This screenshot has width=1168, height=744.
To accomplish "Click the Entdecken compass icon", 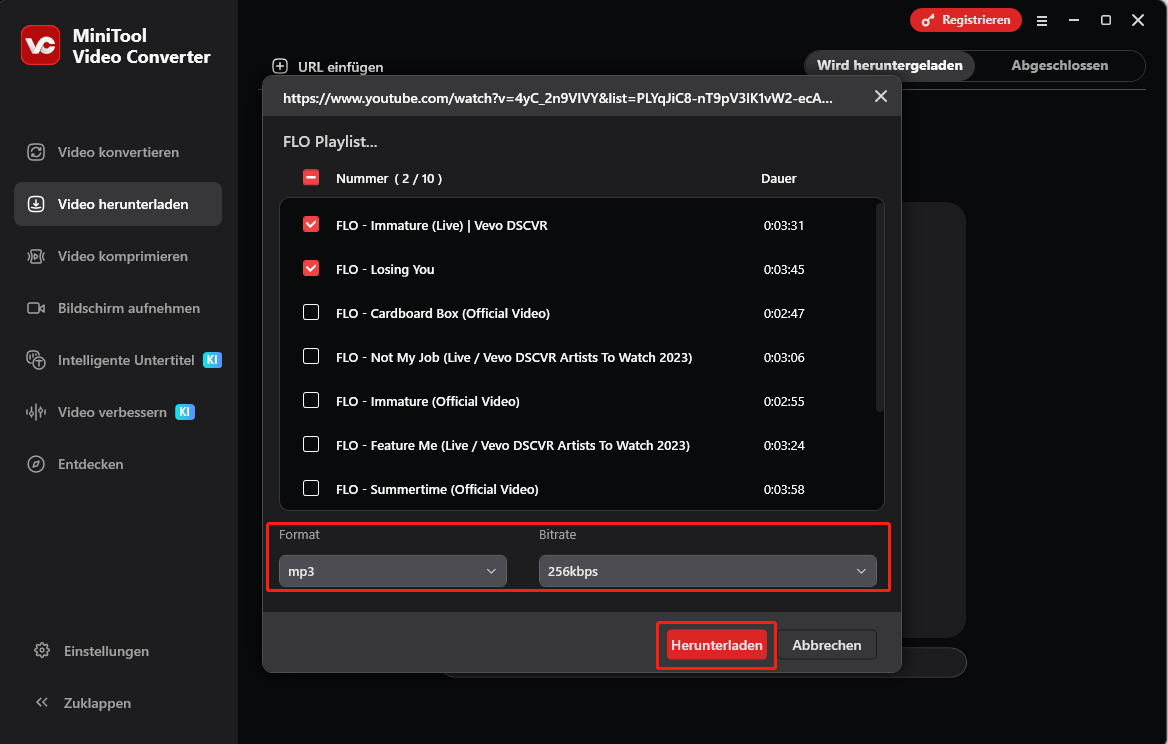I will 36,464.
